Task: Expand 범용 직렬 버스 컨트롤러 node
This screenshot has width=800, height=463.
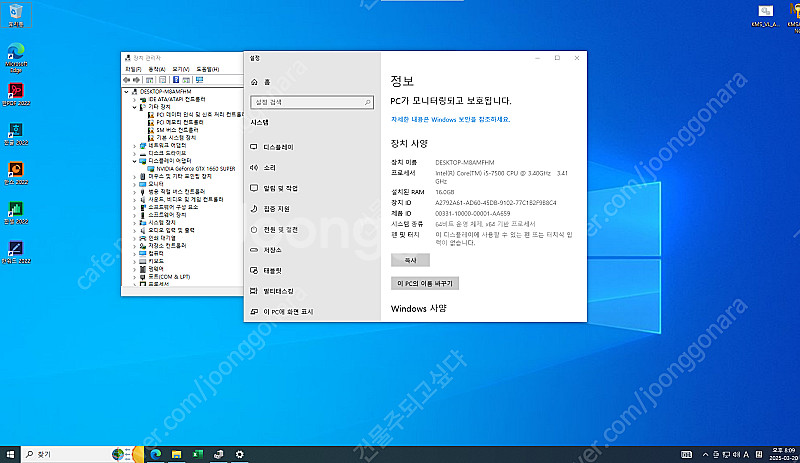Action: tap(135, 192)
